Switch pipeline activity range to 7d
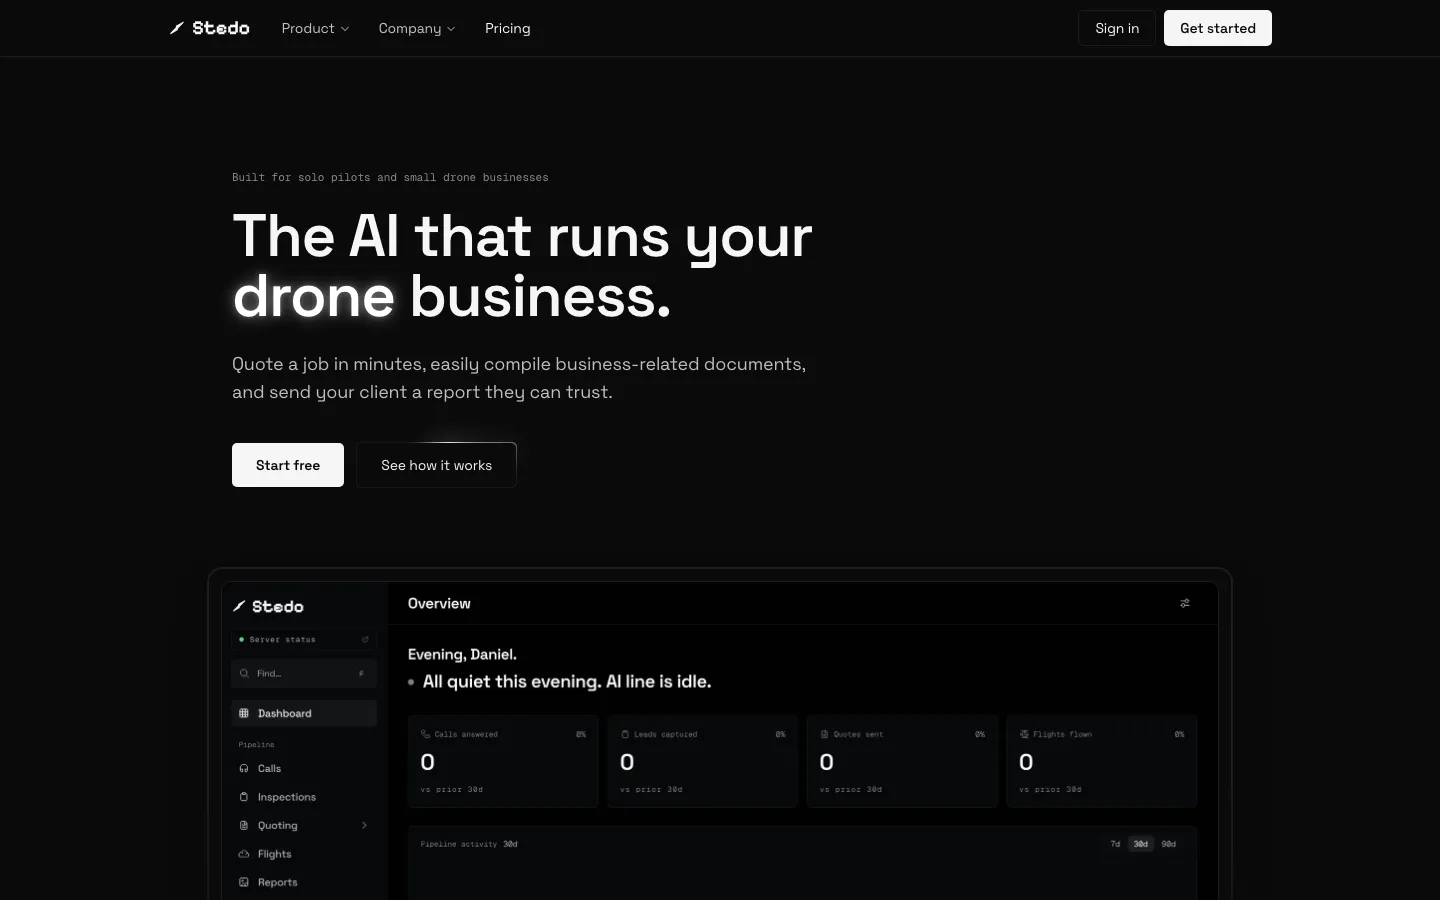This screenshot has width=1440, height=900. coord(1115,844)
